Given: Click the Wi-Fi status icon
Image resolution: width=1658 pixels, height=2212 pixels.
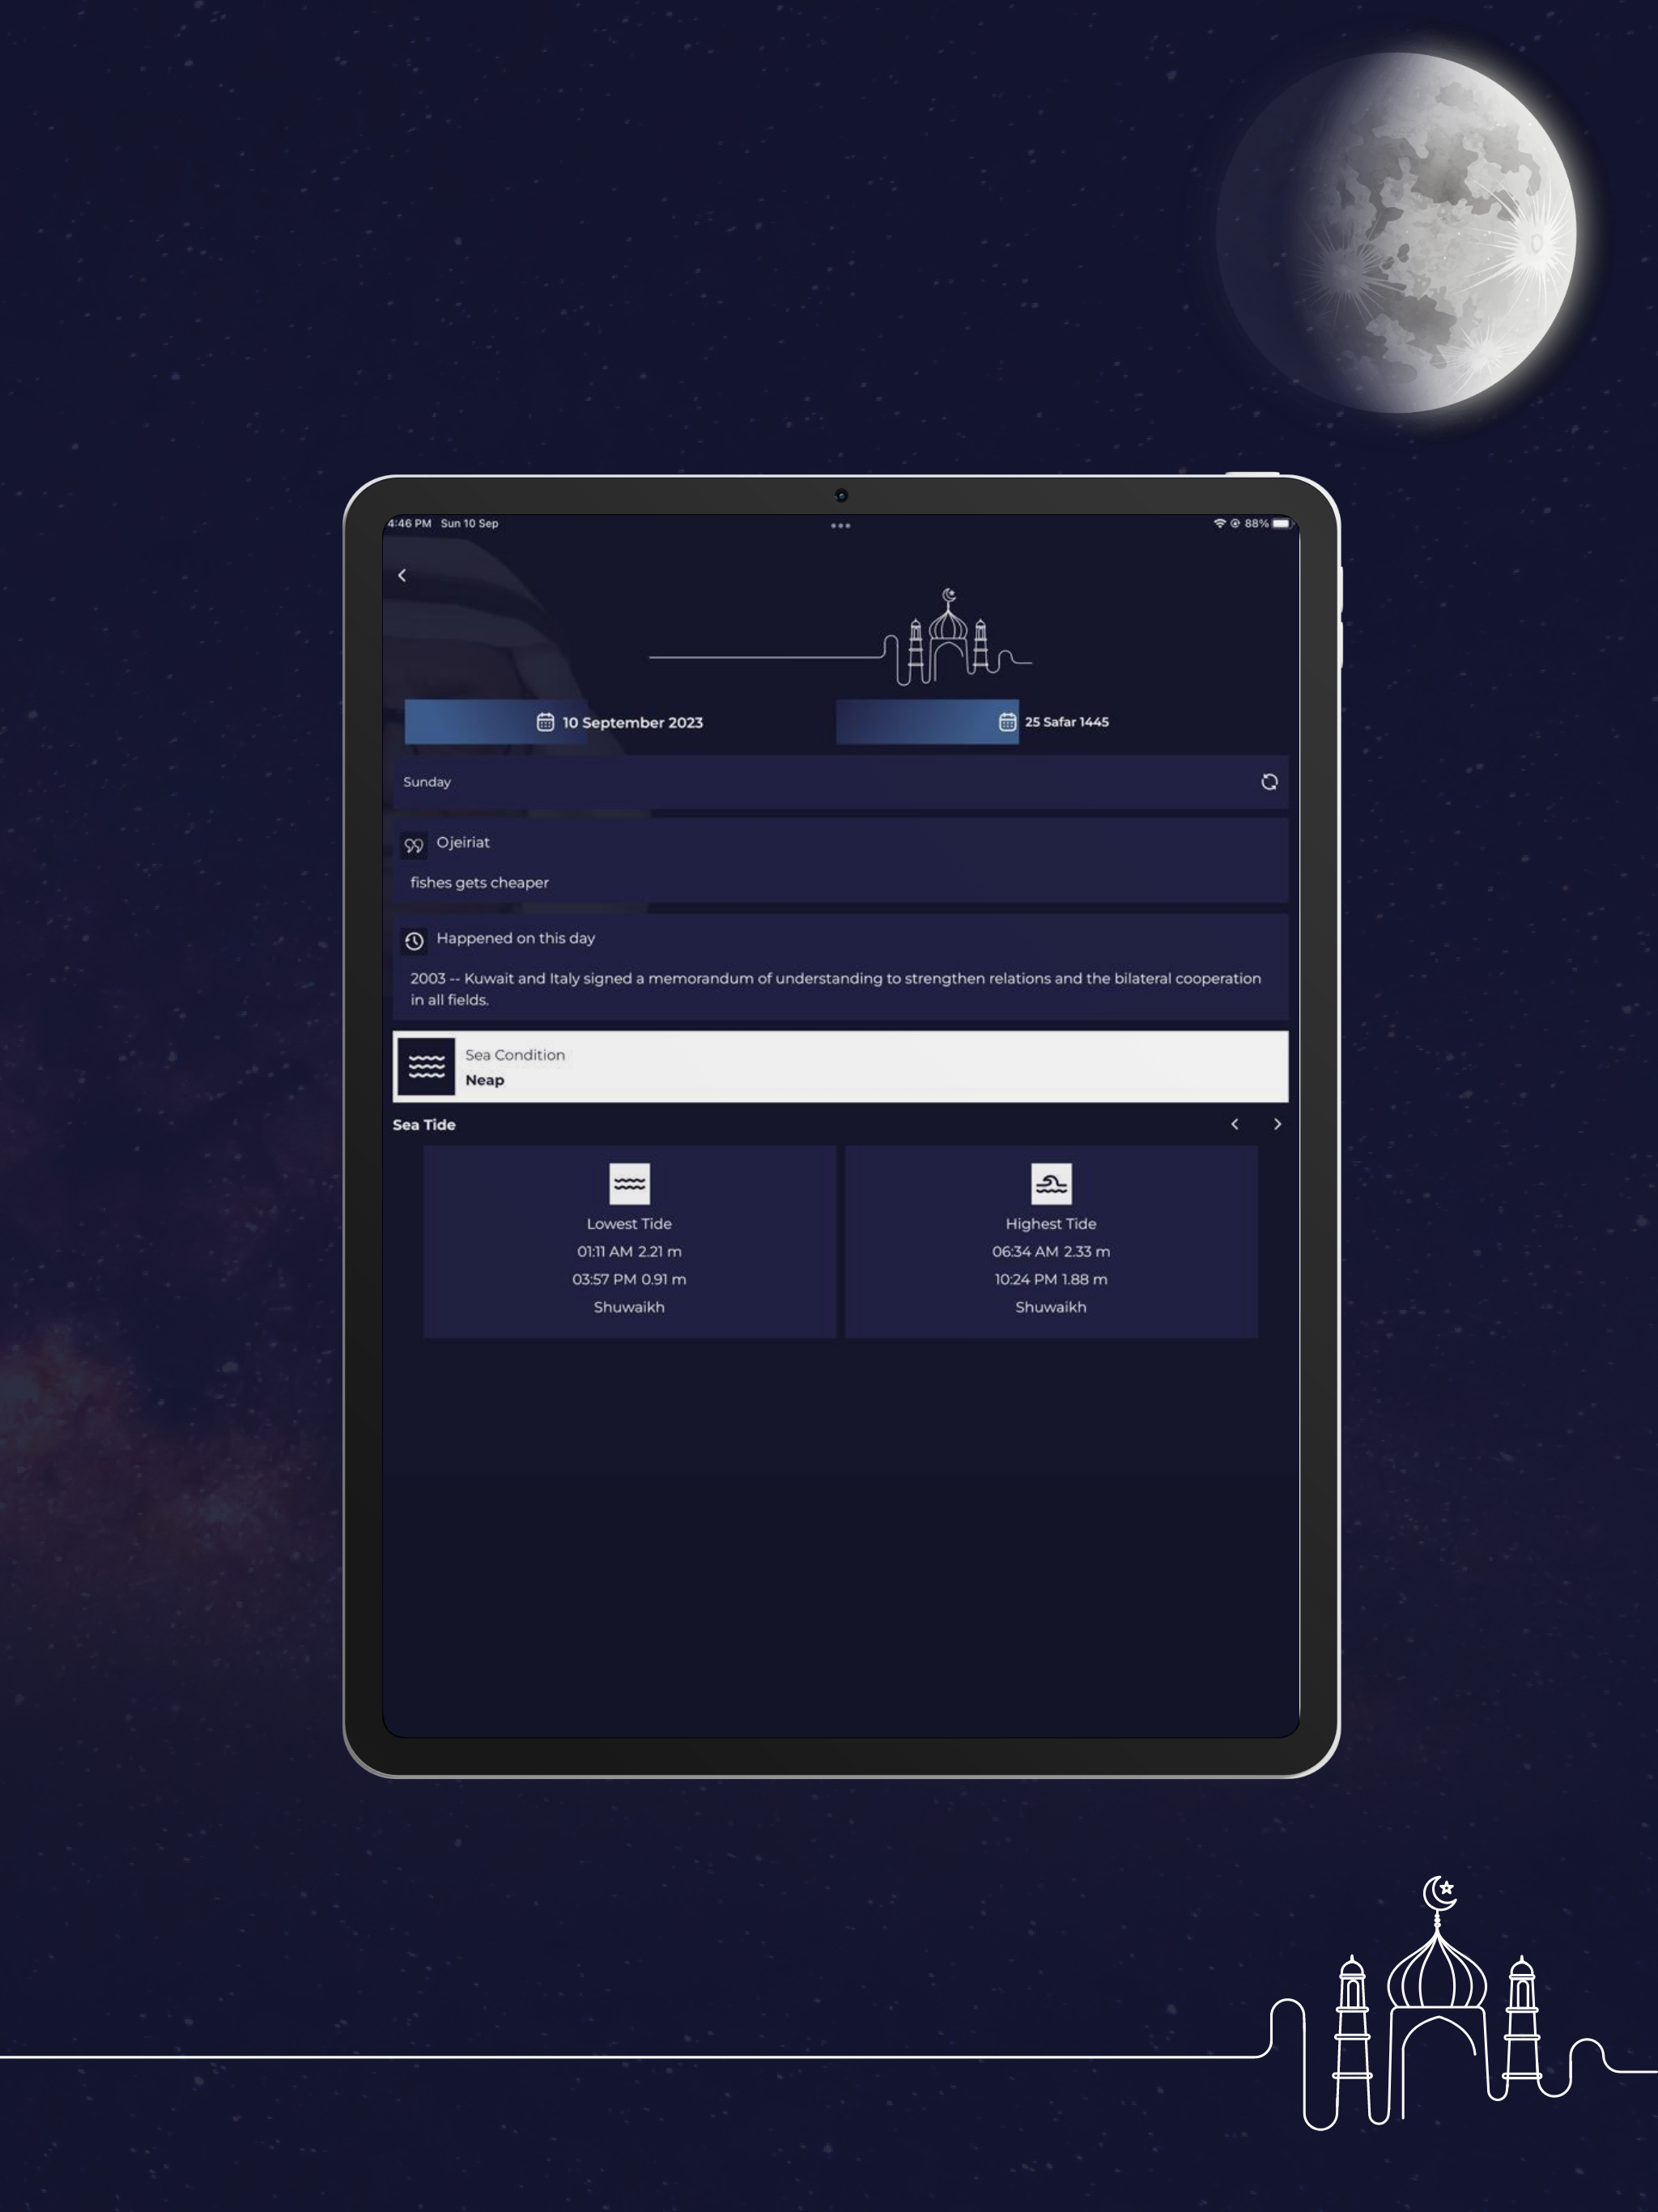Looking at the screenshot, I should [1219, 523].
